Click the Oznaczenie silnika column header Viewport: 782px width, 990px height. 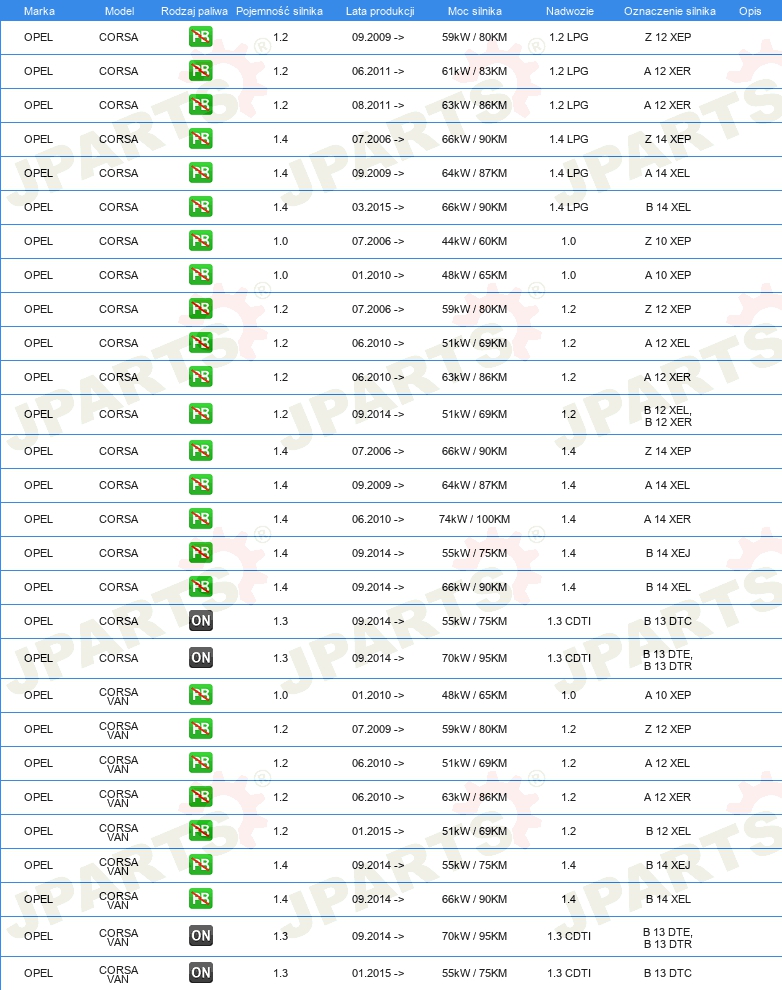coord(670,11)
